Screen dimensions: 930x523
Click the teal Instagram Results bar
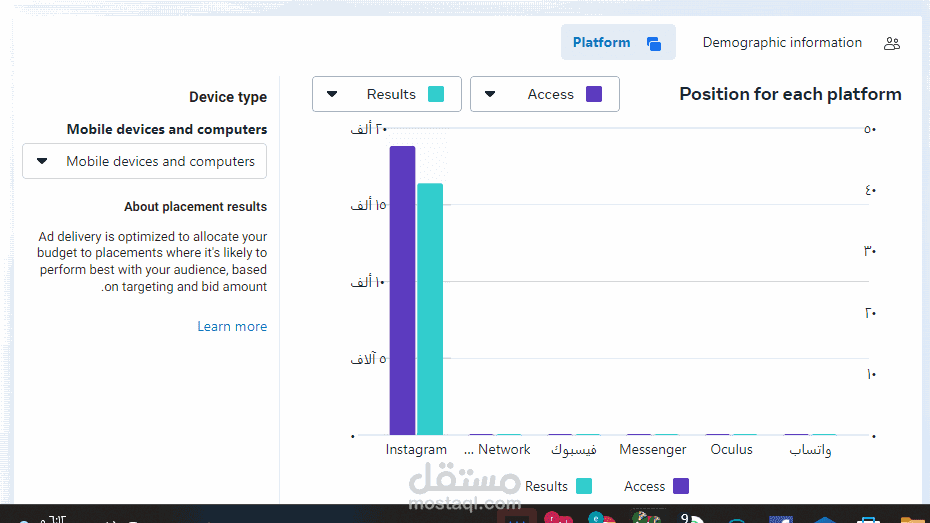click(430, 309)
